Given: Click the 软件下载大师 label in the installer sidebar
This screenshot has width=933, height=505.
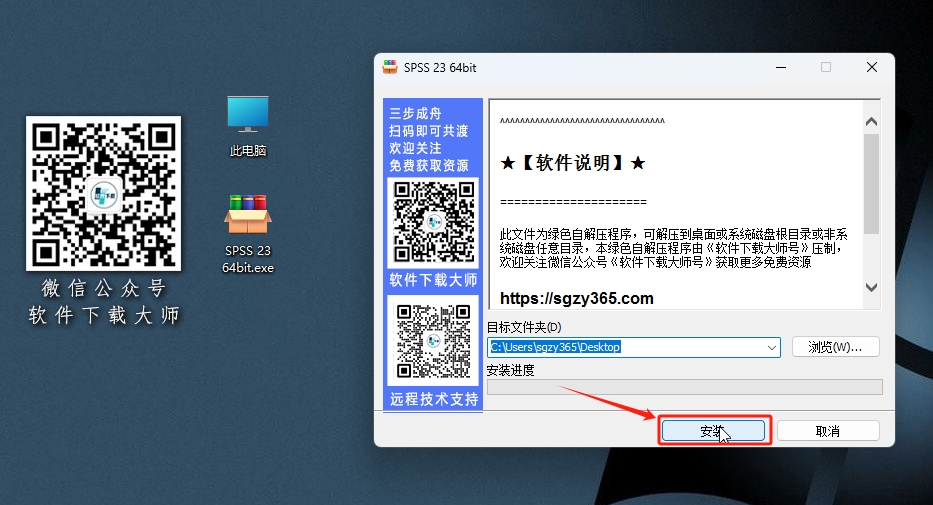Looking at the screenshot, I should (x=433, y=280).
